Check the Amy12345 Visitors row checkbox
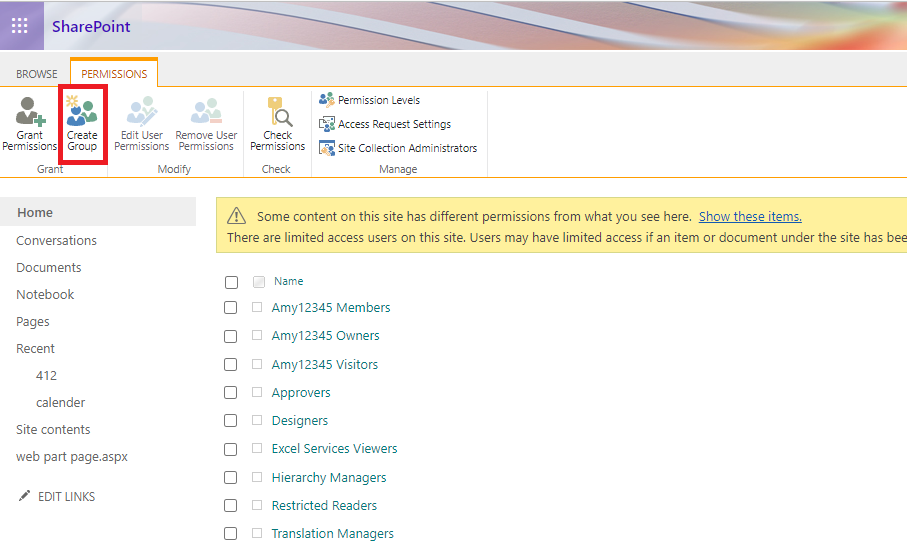Viewport: 907px width, 548px height. click(230, 365)
